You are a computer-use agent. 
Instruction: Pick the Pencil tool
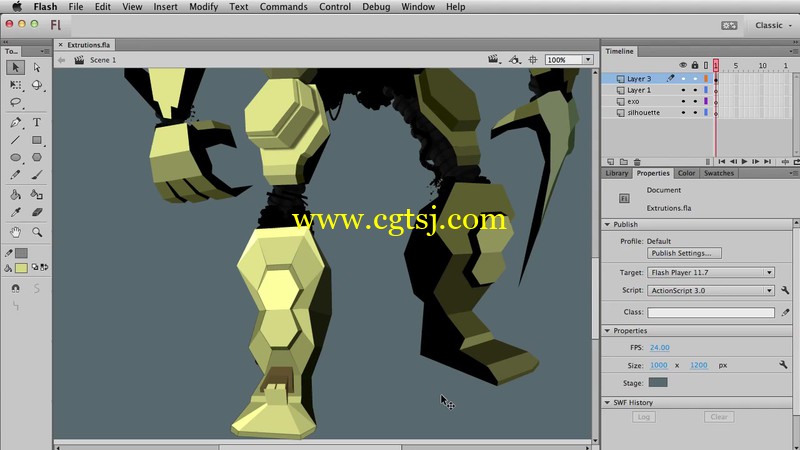[x=15, y=175]
